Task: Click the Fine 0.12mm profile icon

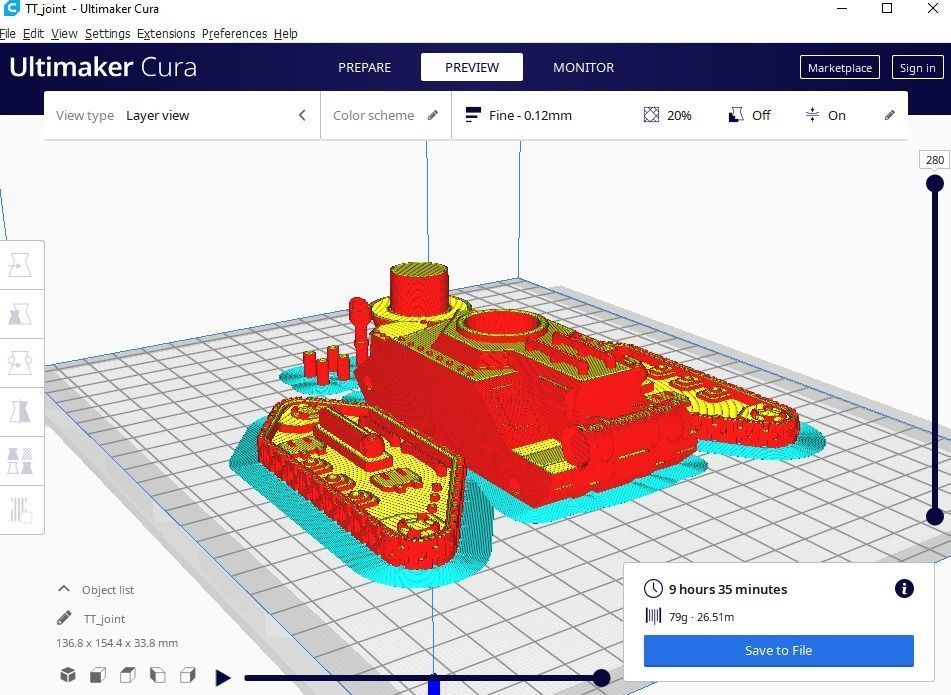Action: [x=472, y=115]
